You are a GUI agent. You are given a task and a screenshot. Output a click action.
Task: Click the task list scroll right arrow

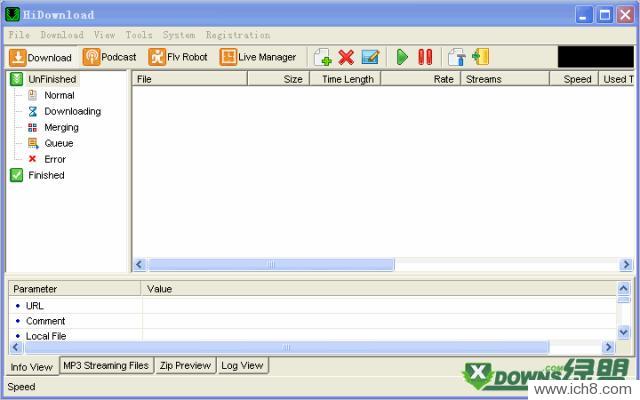click(x=626, y=264)
